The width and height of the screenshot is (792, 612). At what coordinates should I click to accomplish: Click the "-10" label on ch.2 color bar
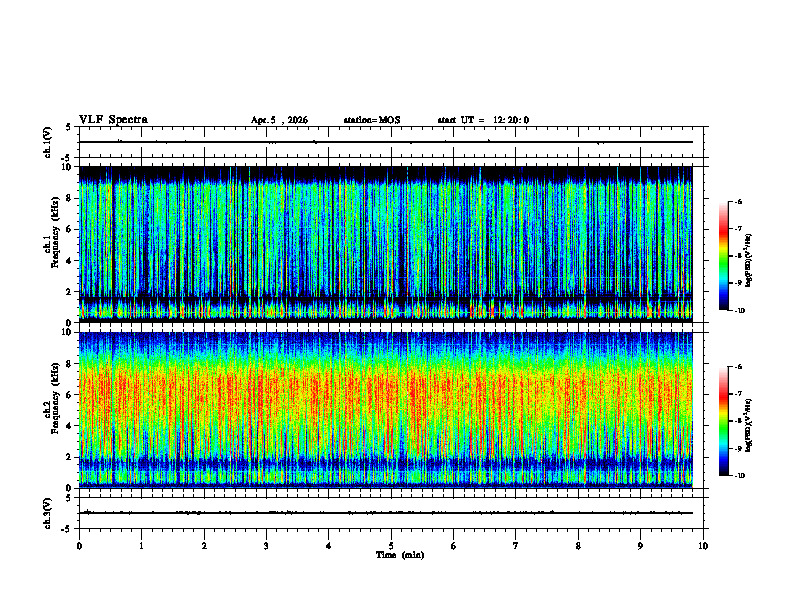(x=740, y=476)
